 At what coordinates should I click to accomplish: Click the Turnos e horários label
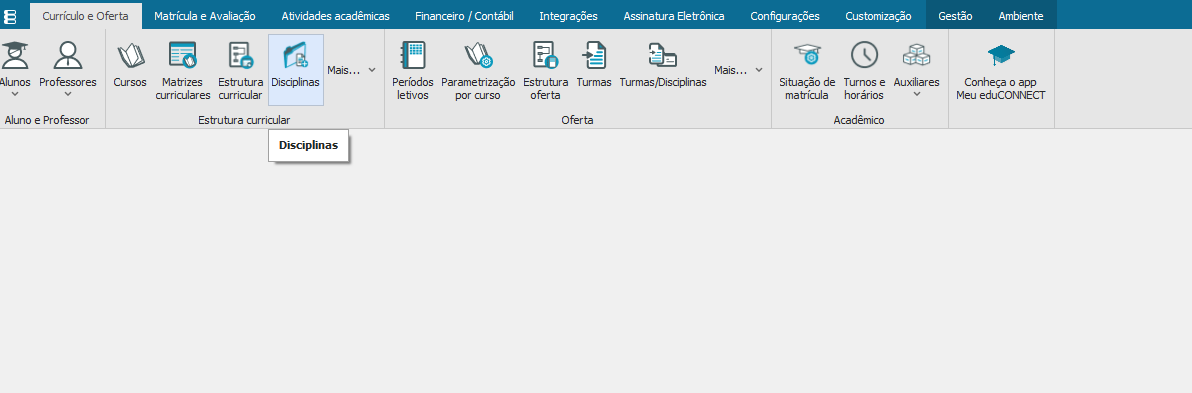point(864,89)
